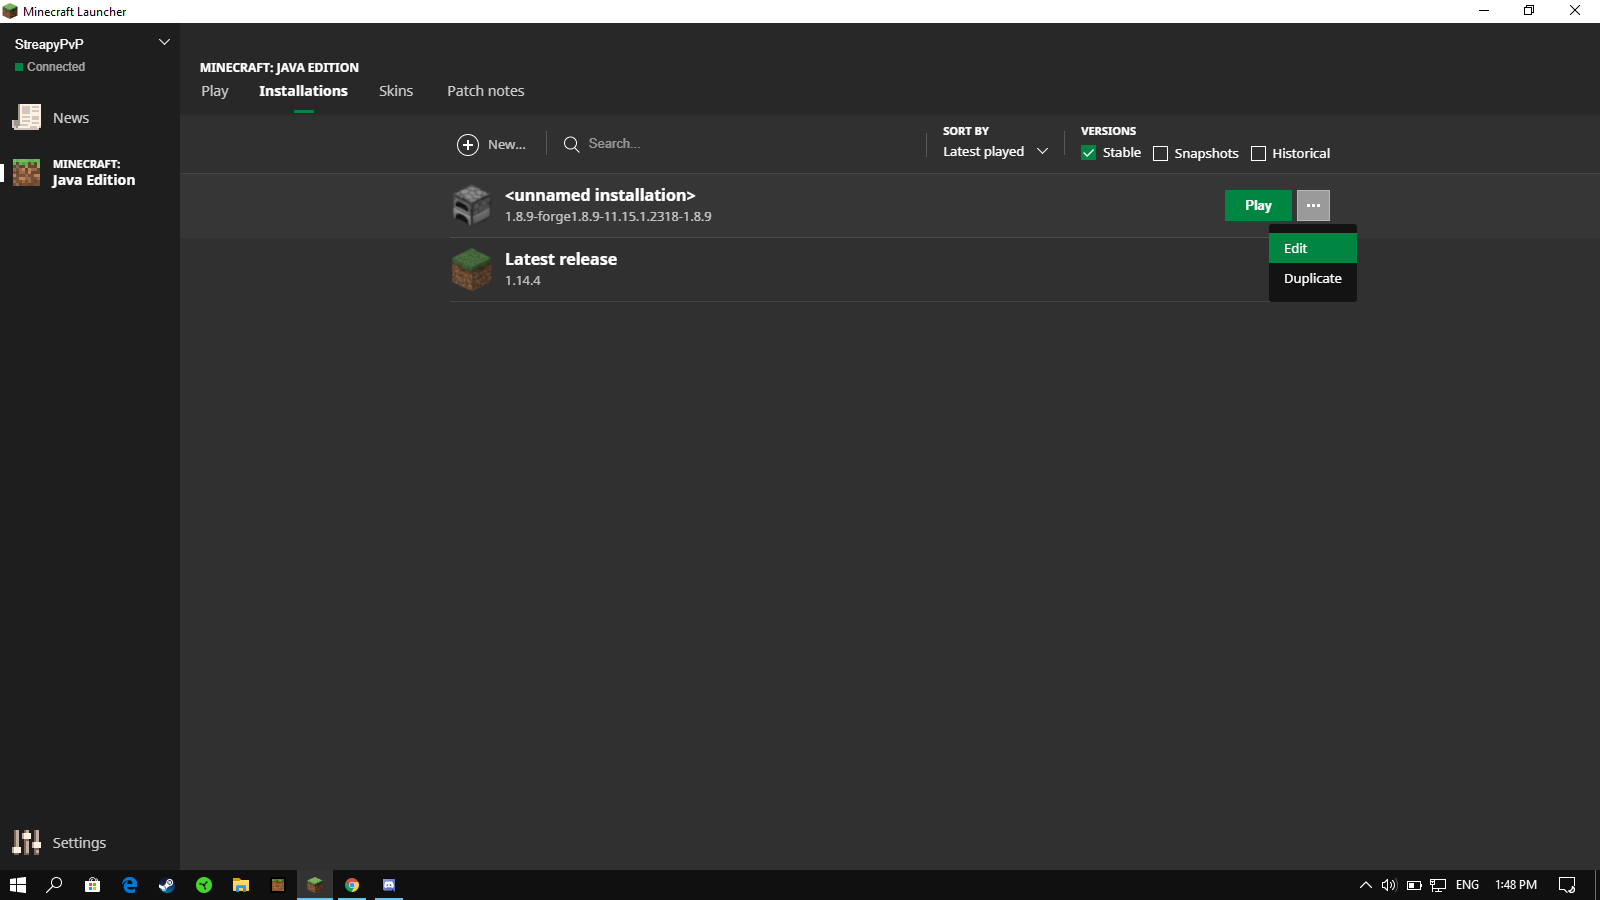This screenshot has width=1600, height=900.
Task: Click the plus icon to create new installation
Action: pyautogui.click(x=468, y=145)
